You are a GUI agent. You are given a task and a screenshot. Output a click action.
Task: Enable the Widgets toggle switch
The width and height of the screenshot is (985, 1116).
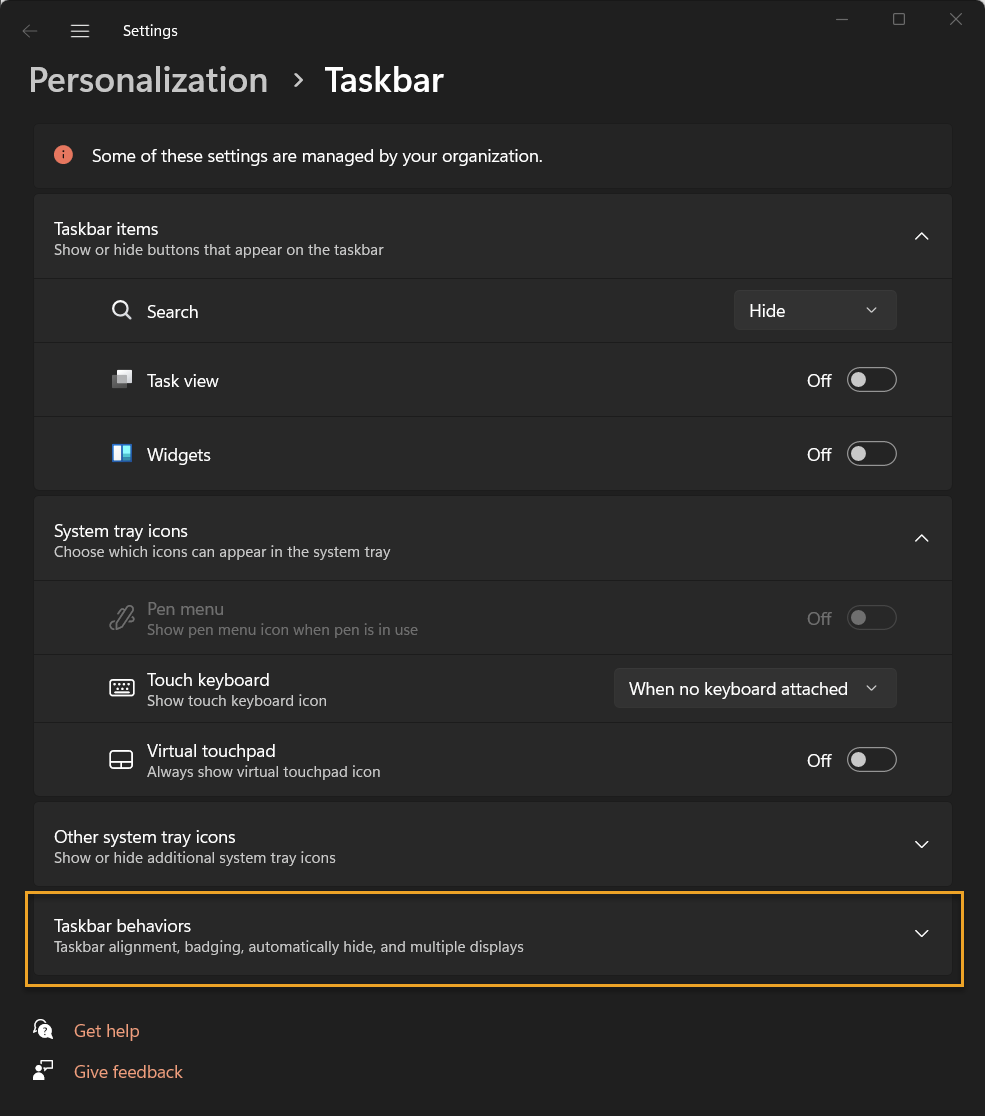(871, 454)
